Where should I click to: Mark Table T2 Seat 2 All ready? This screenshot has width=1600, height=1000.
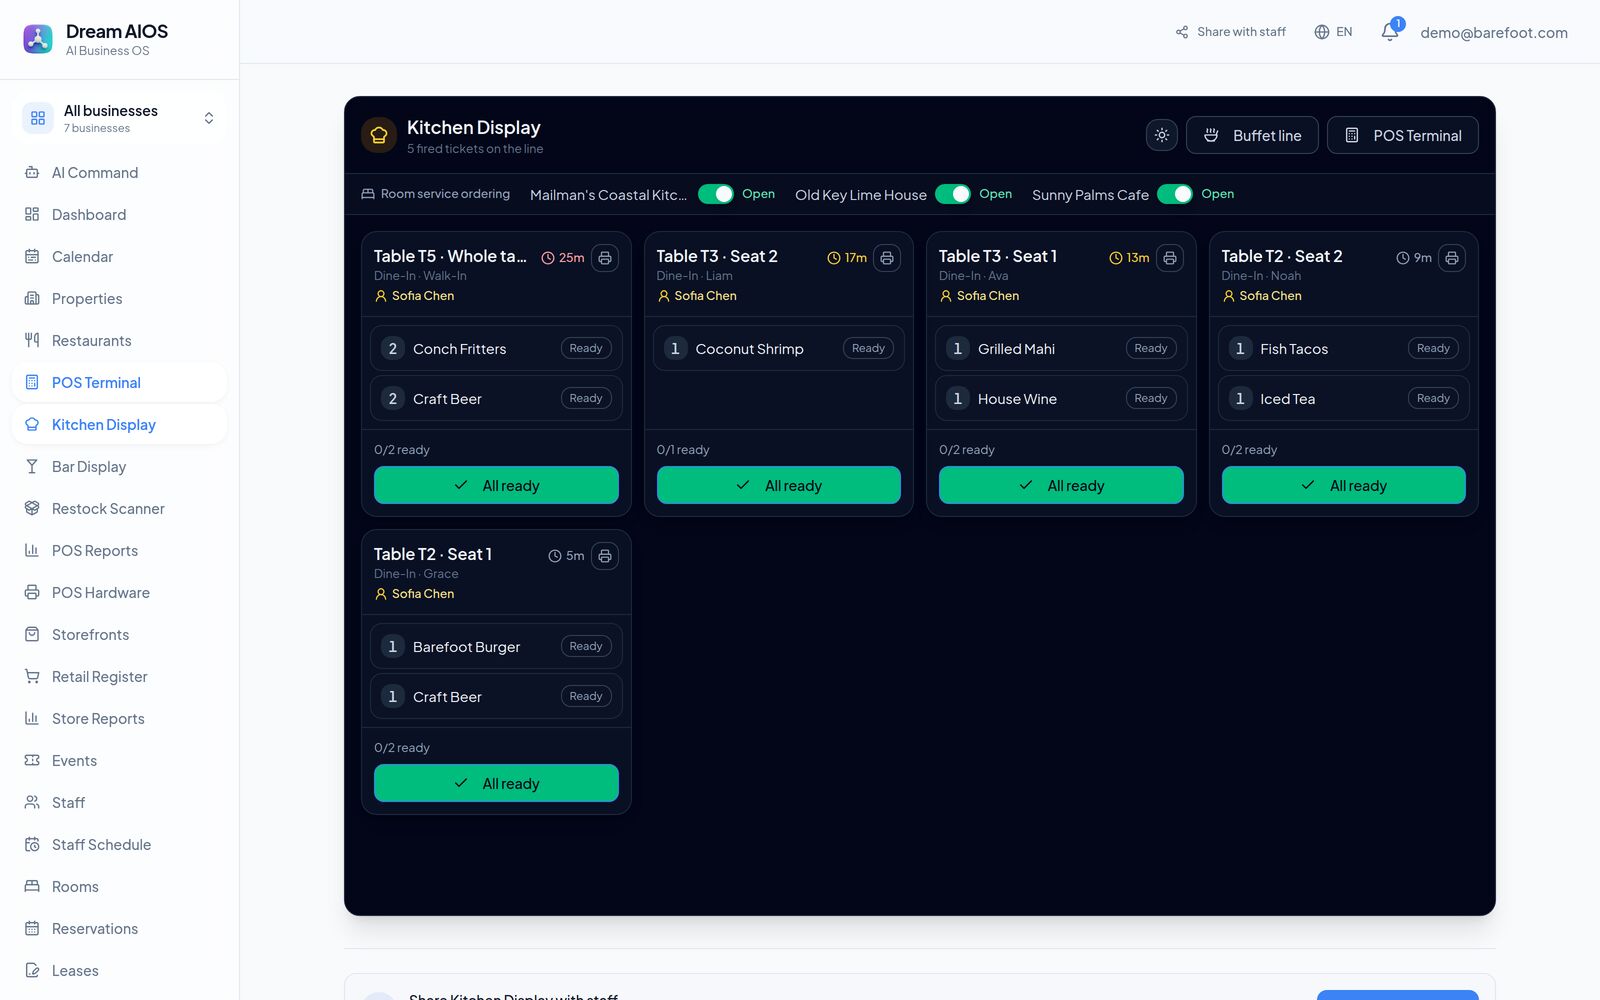(x=1344, y=485)
